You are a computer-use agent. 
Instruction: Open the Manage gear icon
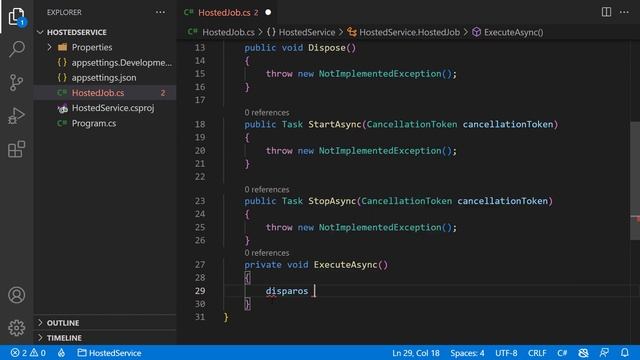pos(16,328)
